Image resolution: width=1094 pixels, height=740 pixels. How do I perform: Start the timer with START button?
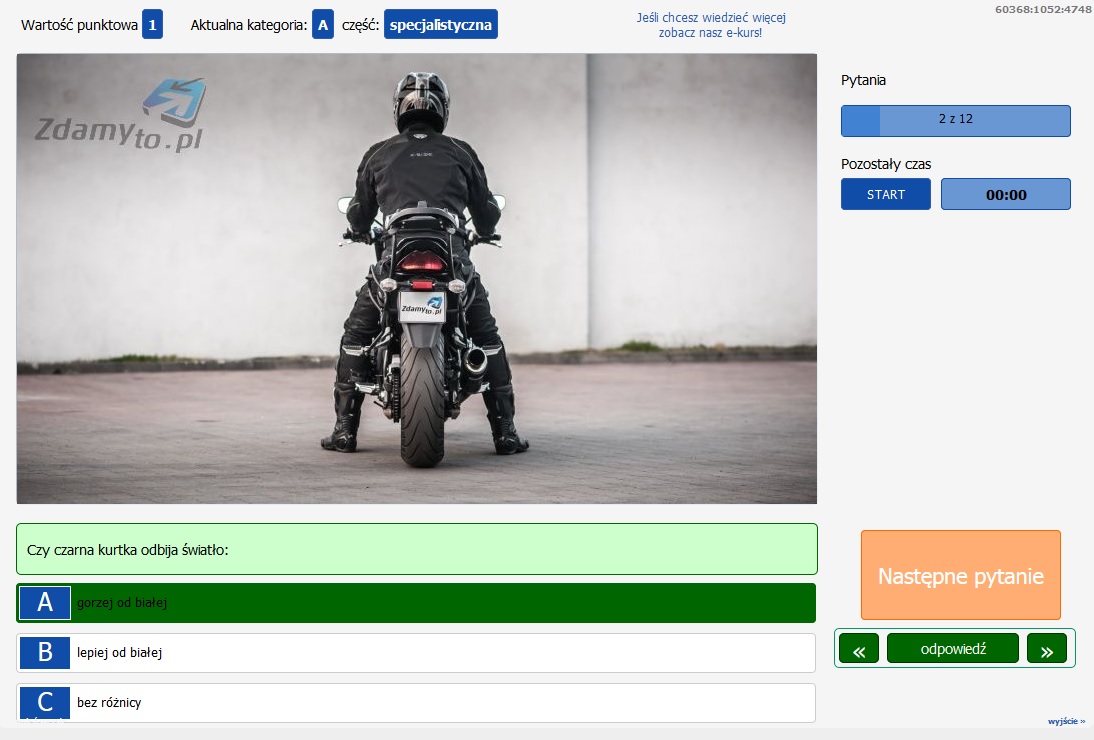886,195
